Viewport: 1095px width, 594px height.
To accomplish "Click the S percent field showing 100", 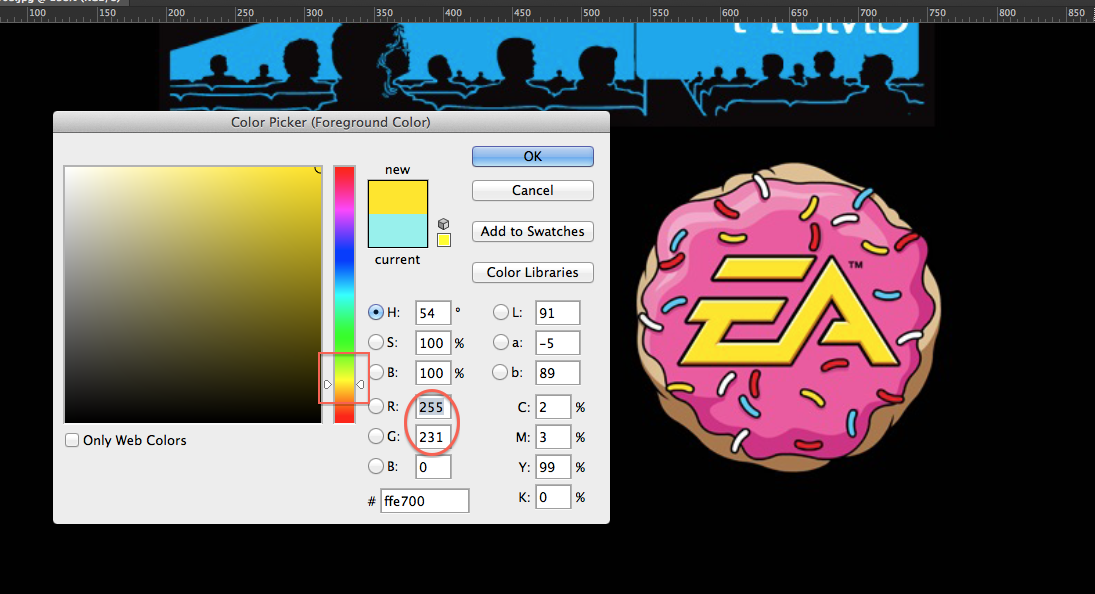I will pos(433,343).
